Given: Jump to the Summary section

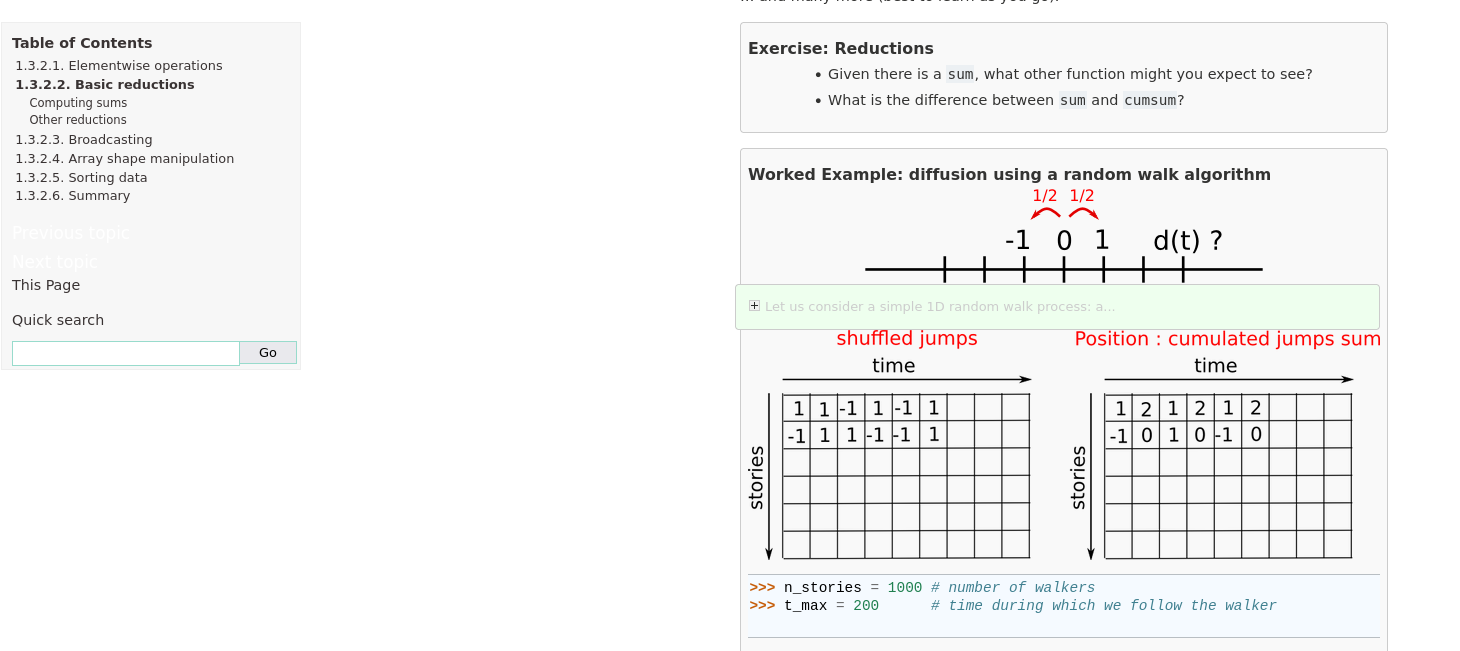Looking at the screenshot, I should pyautogui.click(x=72, y=195).
